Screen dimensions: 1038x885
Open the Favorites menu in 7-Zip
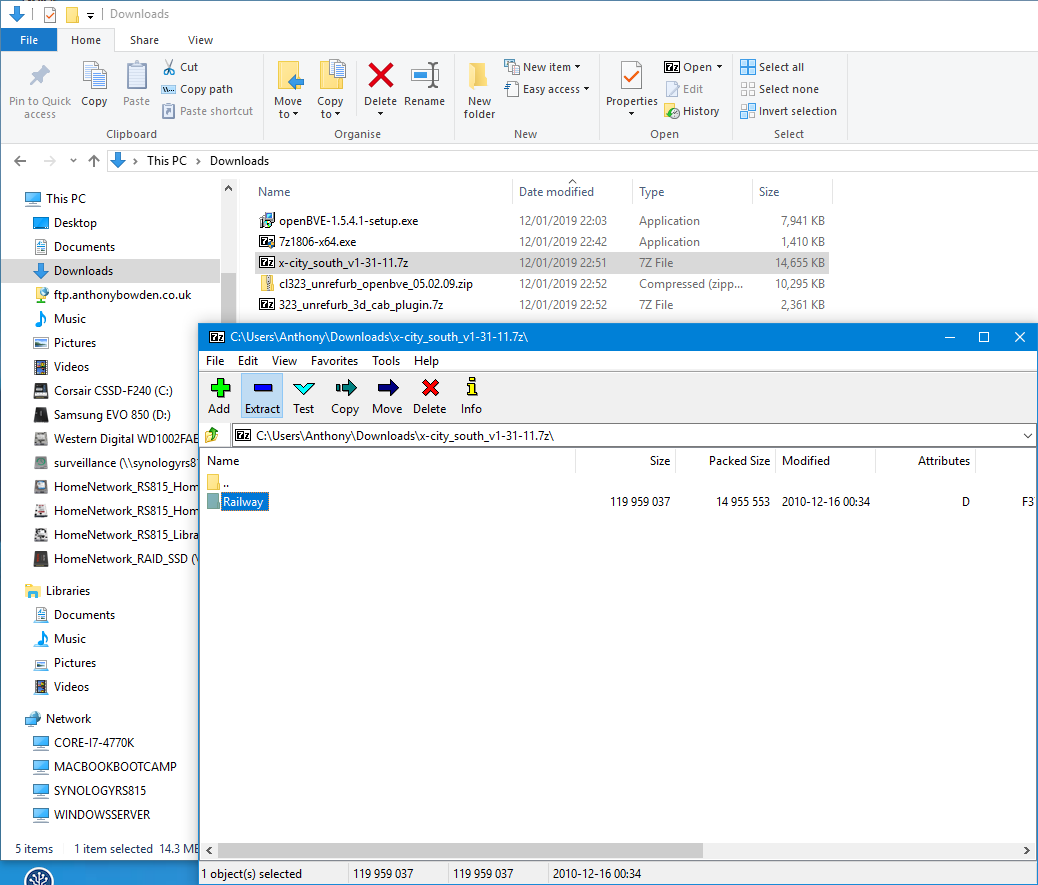point(334,361)
